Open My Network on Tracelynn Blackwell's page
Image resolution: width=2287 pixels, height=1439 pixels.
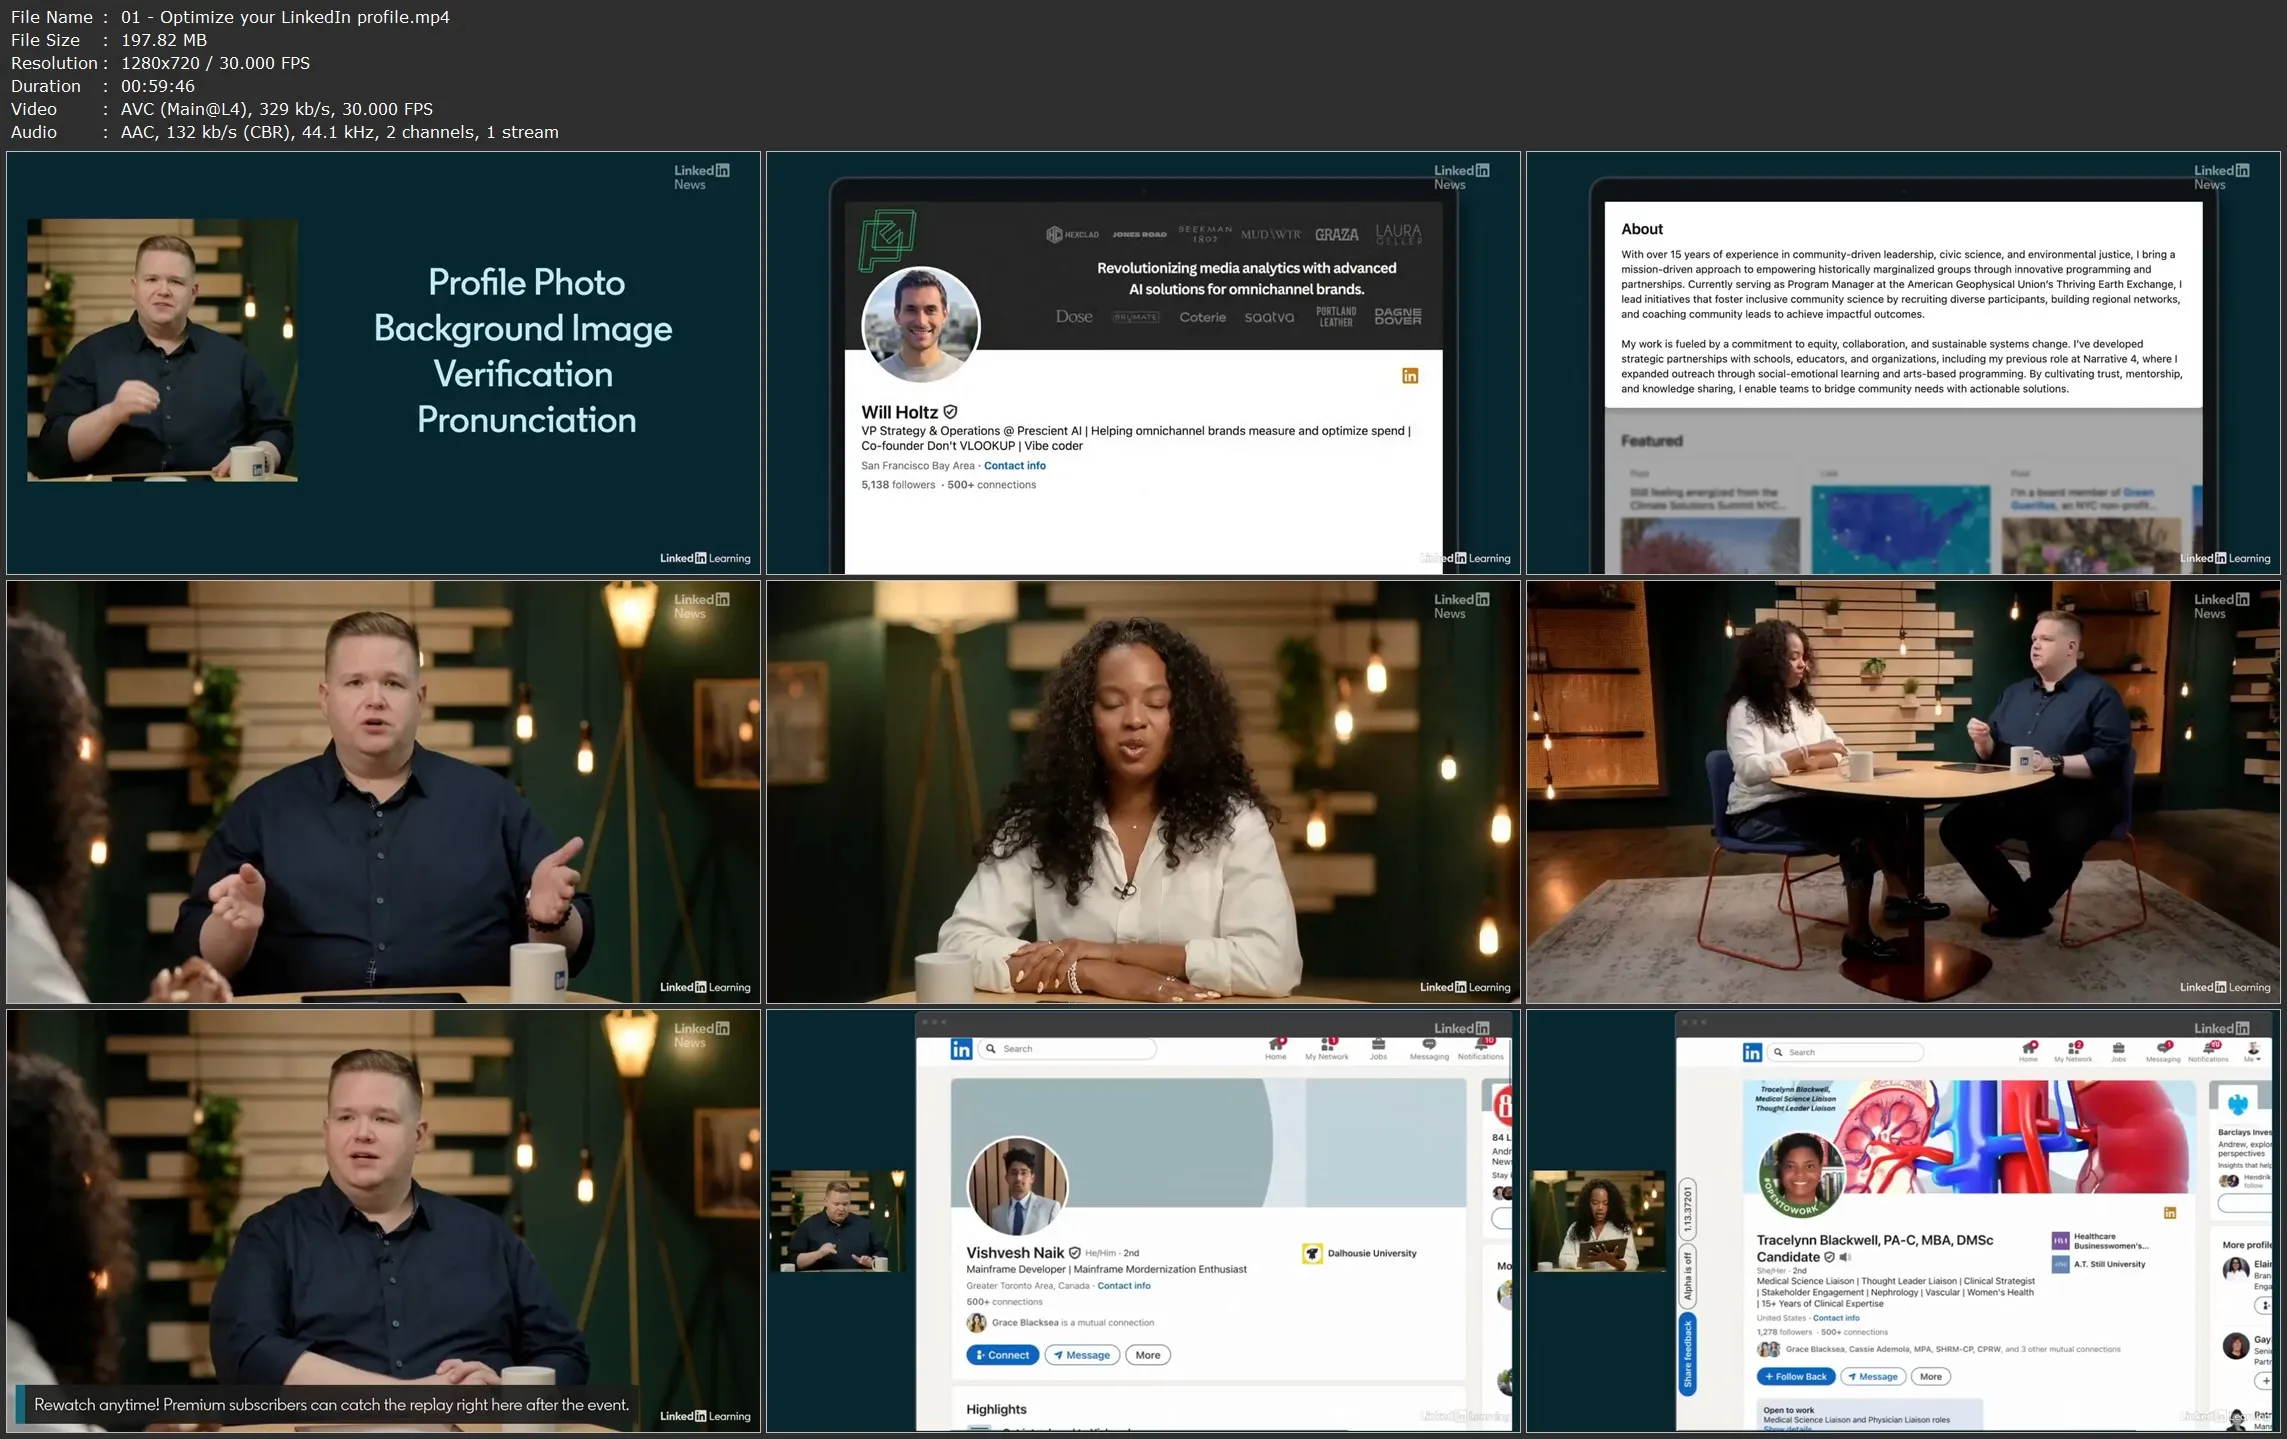click(2073, 1051)
